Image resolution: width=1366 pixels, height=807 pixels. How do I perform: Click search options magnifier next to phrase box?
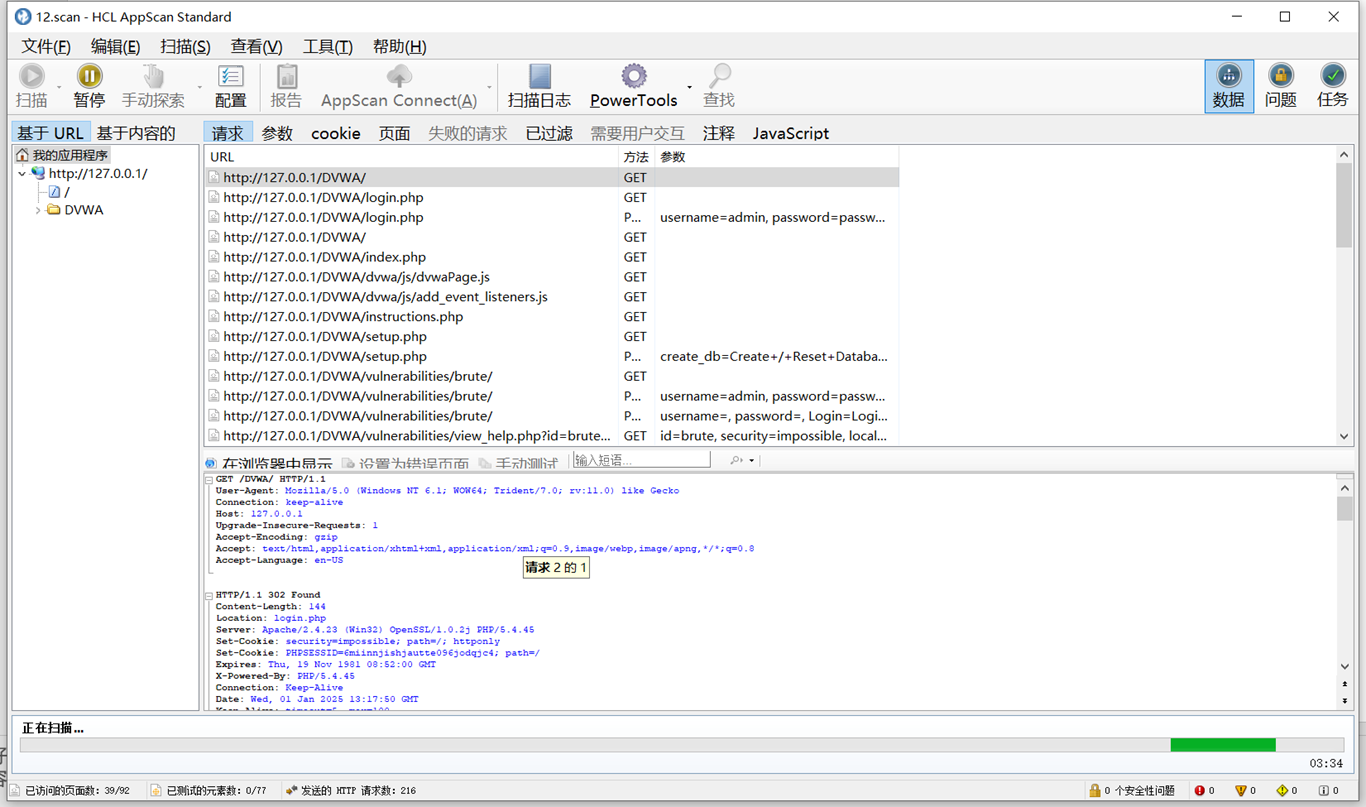coord(737,460)
